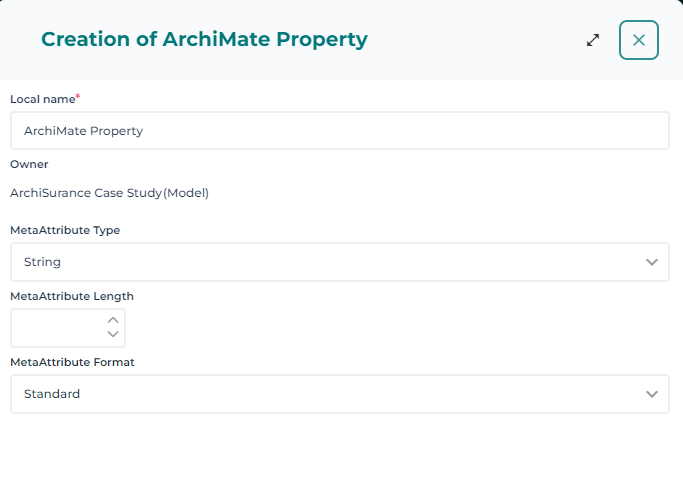Image resolution: width=683 pixels, height=488 pixels.
Task: Click the 'Creation of ArchiMate Property' title
Action: [204, 40]
